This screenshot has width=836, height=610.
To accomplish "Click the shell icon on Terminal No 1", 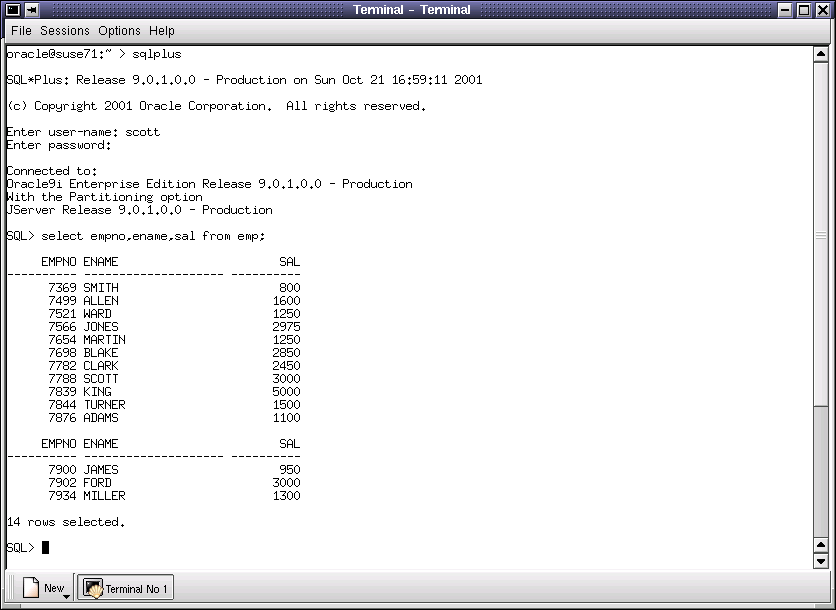I will [93, 588].
